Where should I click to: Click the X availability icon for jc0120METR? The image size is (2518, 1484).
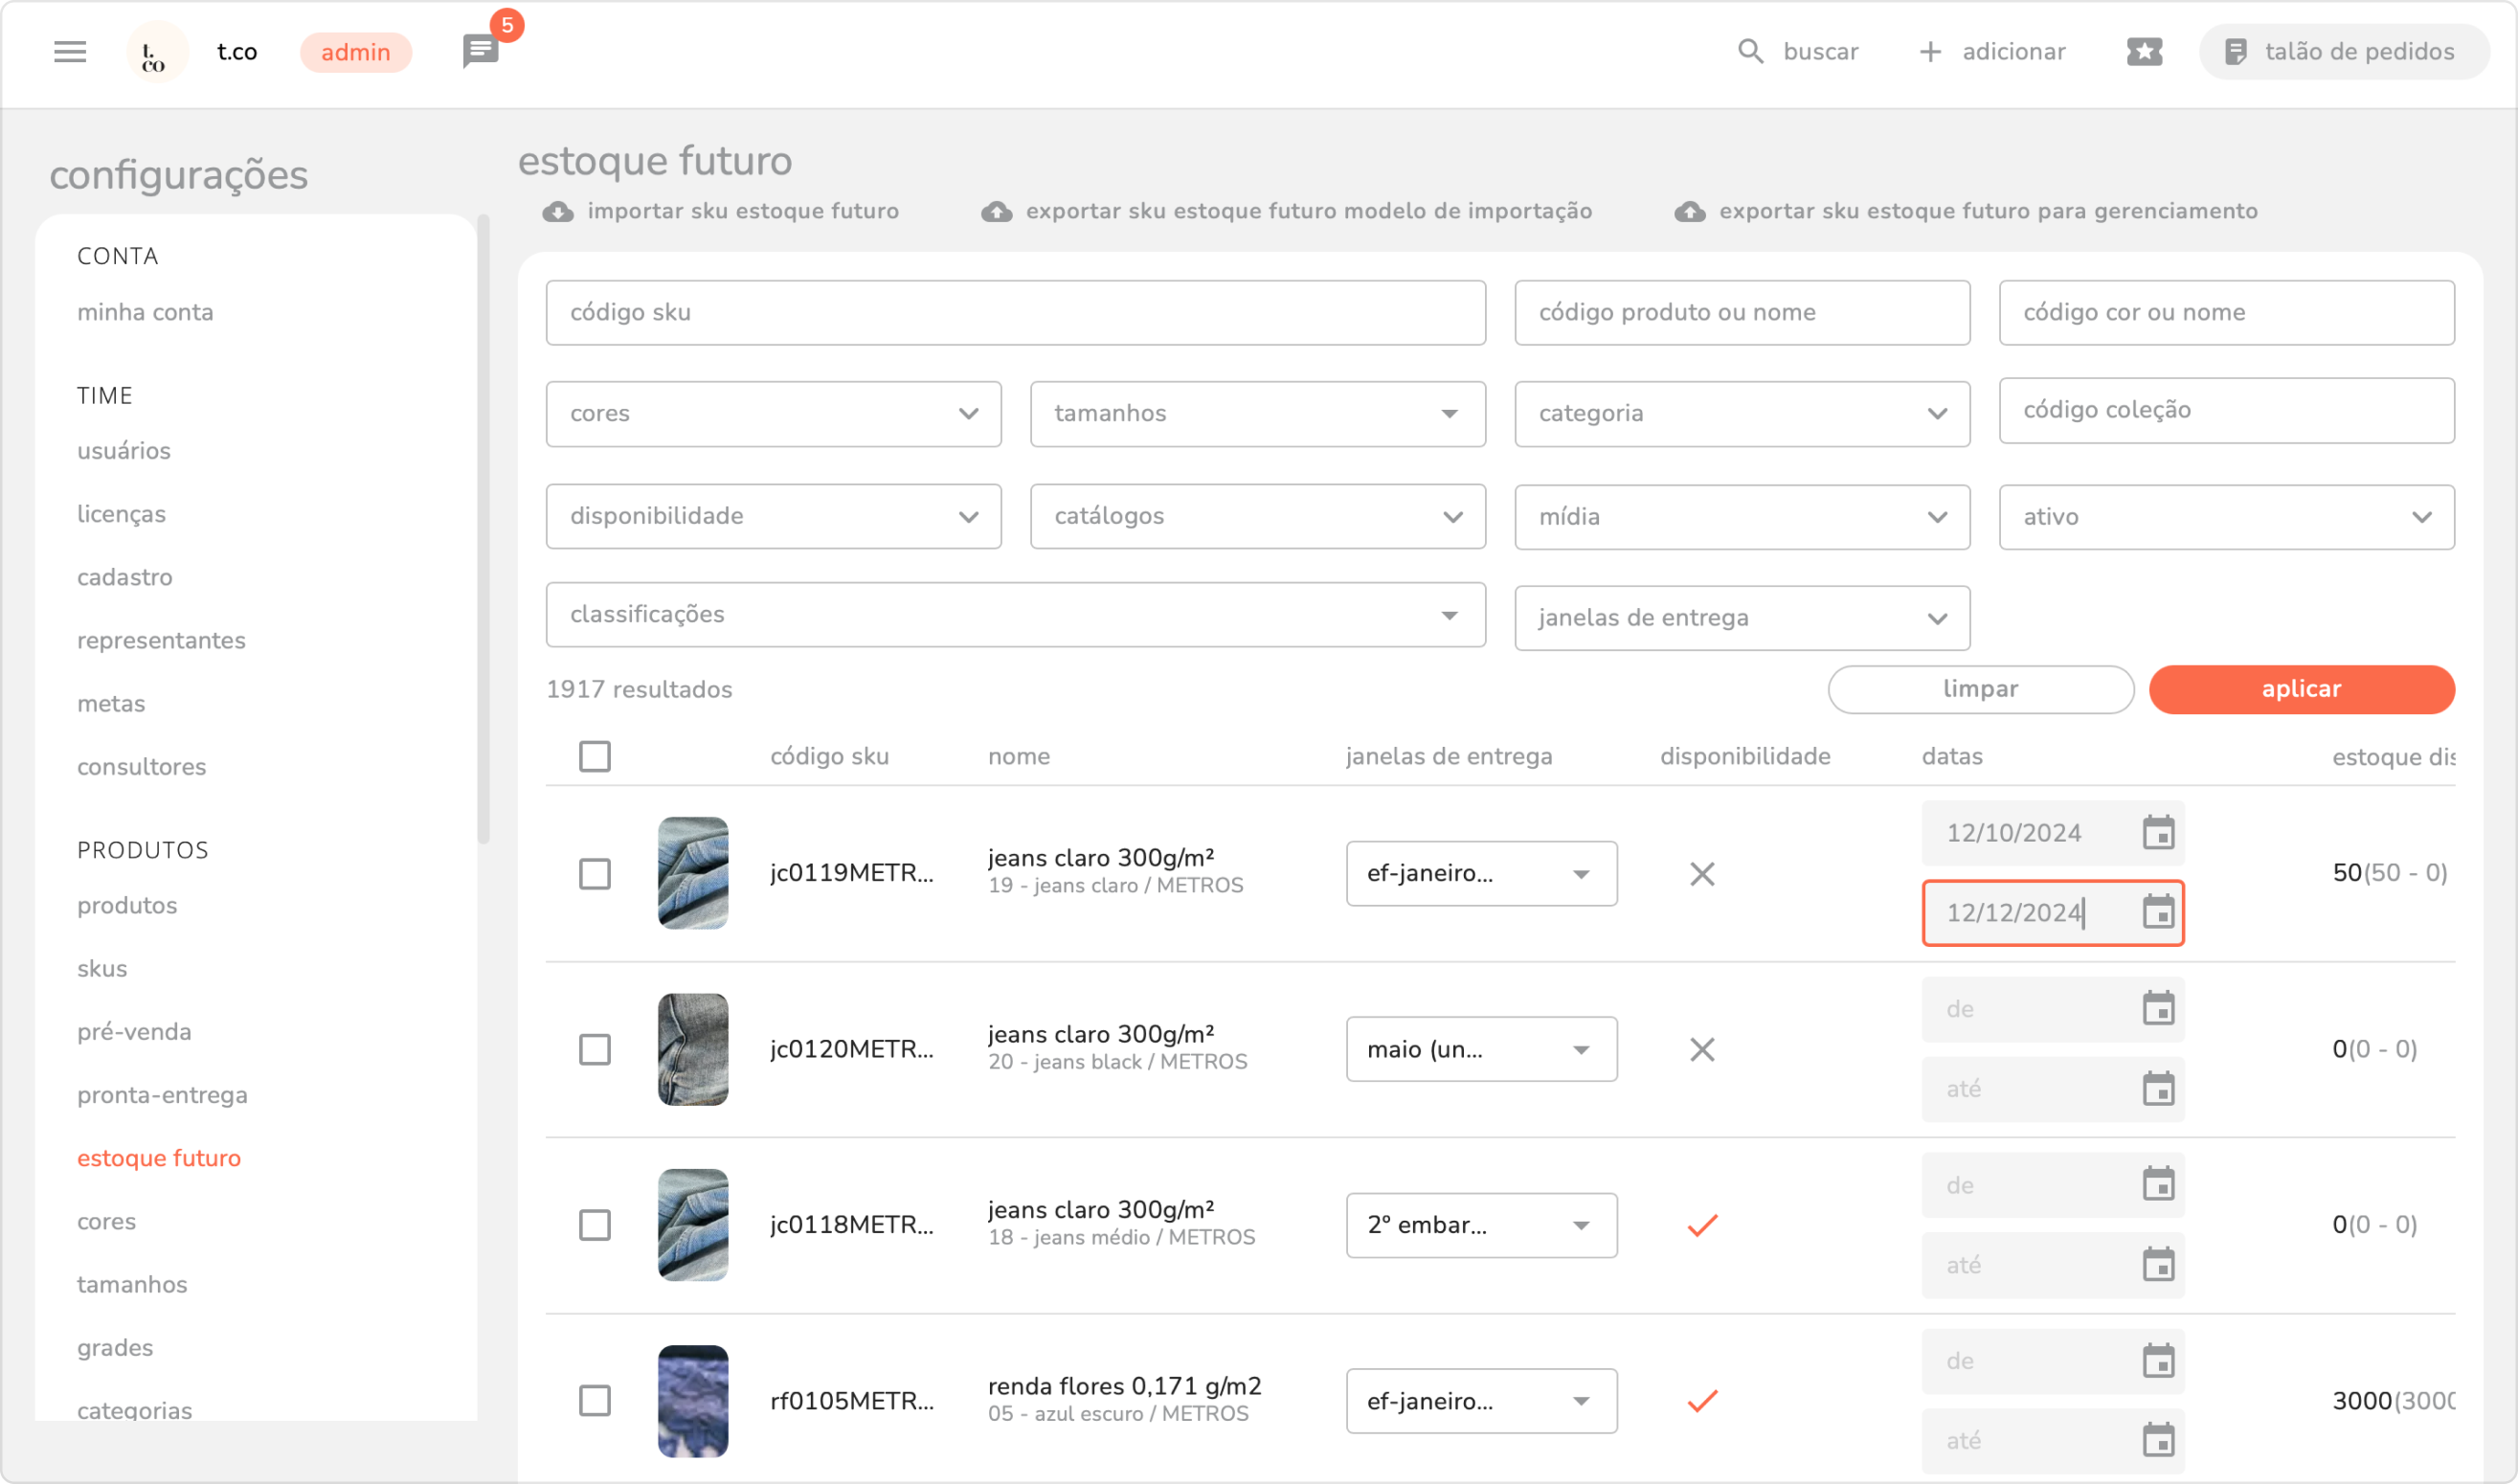point(1702,1050)
